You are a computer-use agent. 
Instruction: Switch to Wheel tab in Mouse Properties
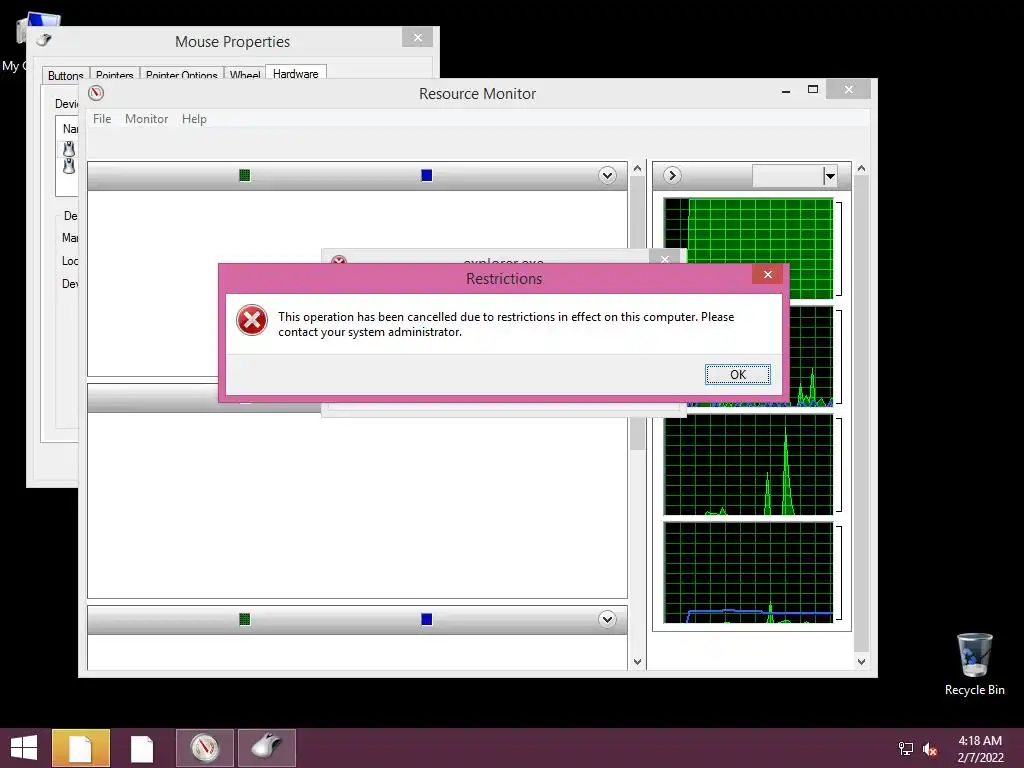pyautogui.click(x=245, y=75)
